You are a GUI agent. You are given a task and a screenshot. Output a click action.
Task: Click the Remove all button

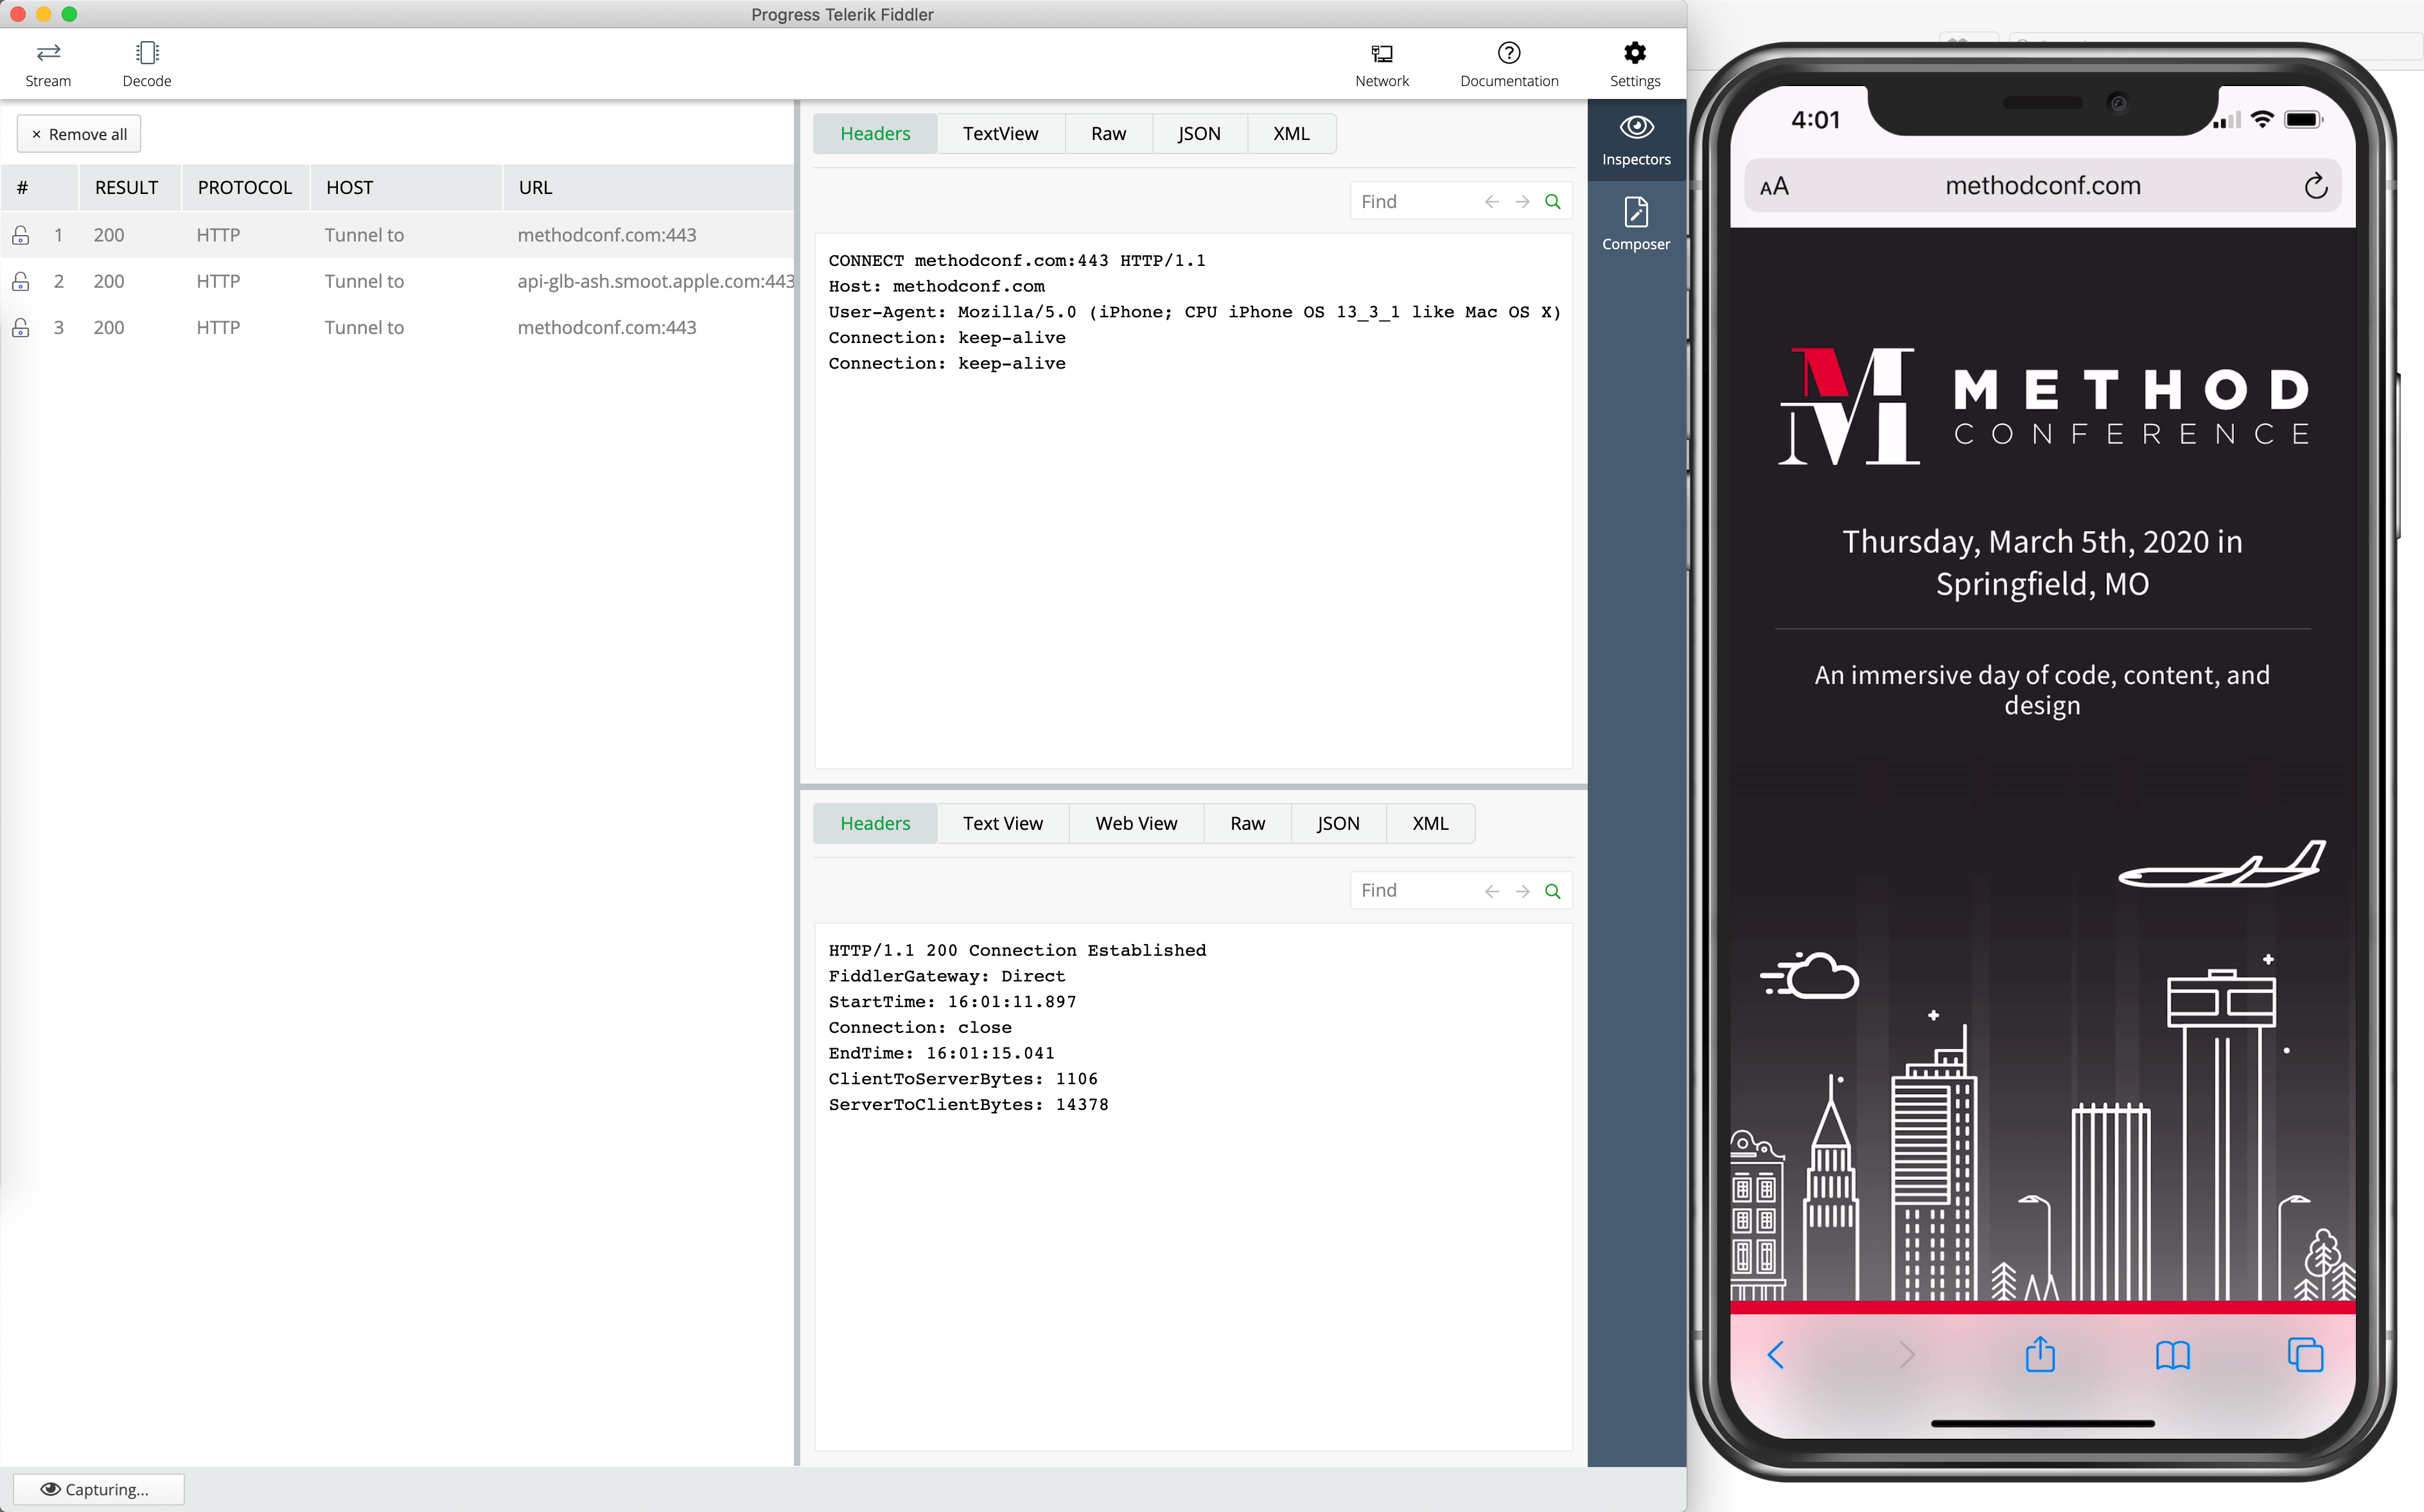[x=79, y=134]
